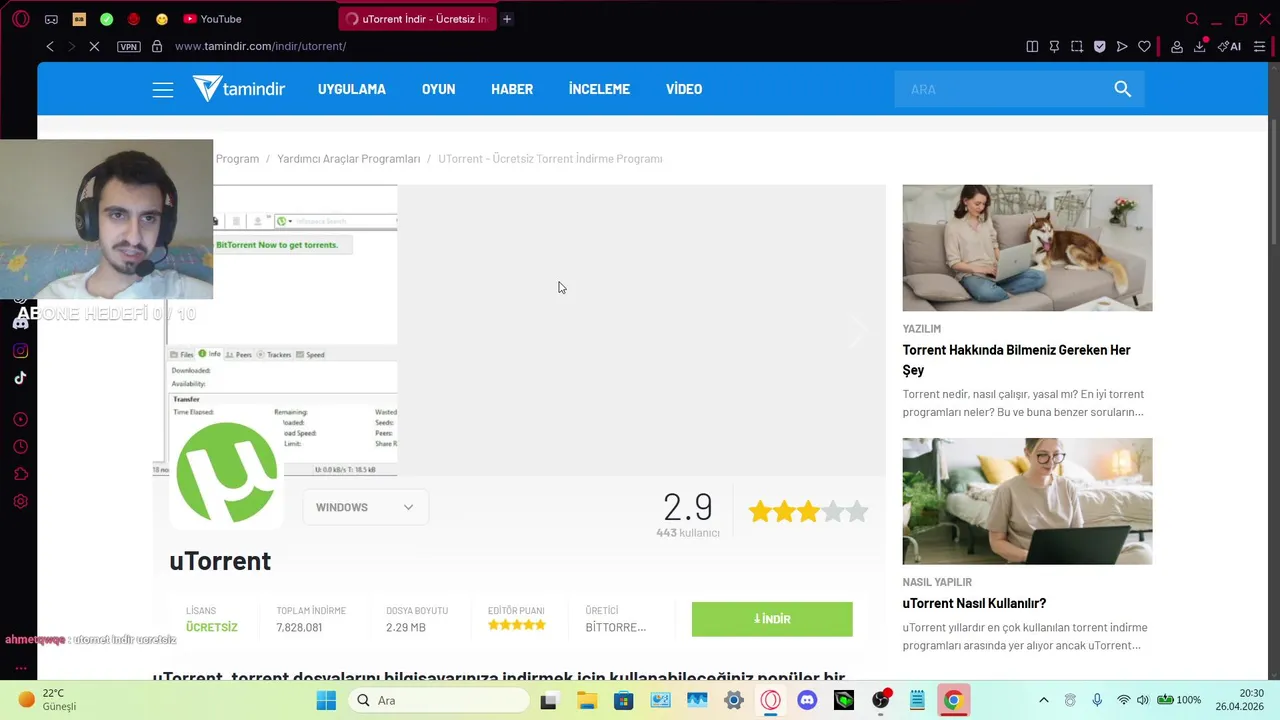Click the green İNDİR download button

coord(772,619)
